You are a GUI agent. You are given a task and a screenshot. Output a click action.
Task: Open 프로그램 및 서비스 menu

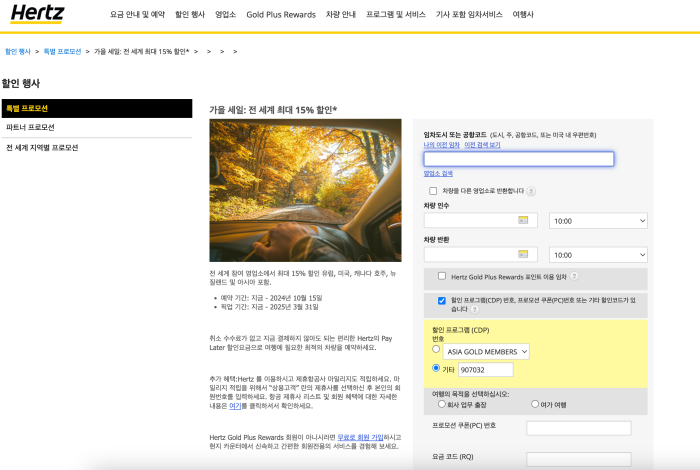tap(396, 14)
